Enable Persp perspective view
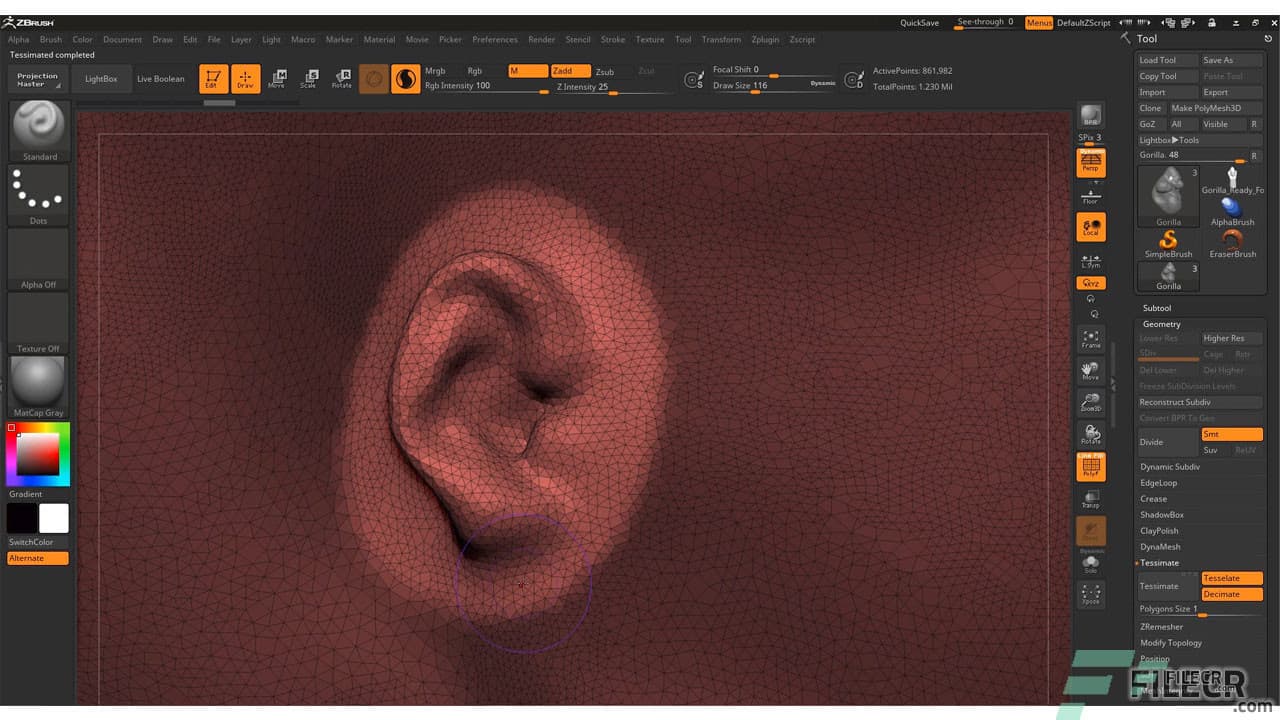Viewport: 1280px width, 720px height. coord(1091,162)
